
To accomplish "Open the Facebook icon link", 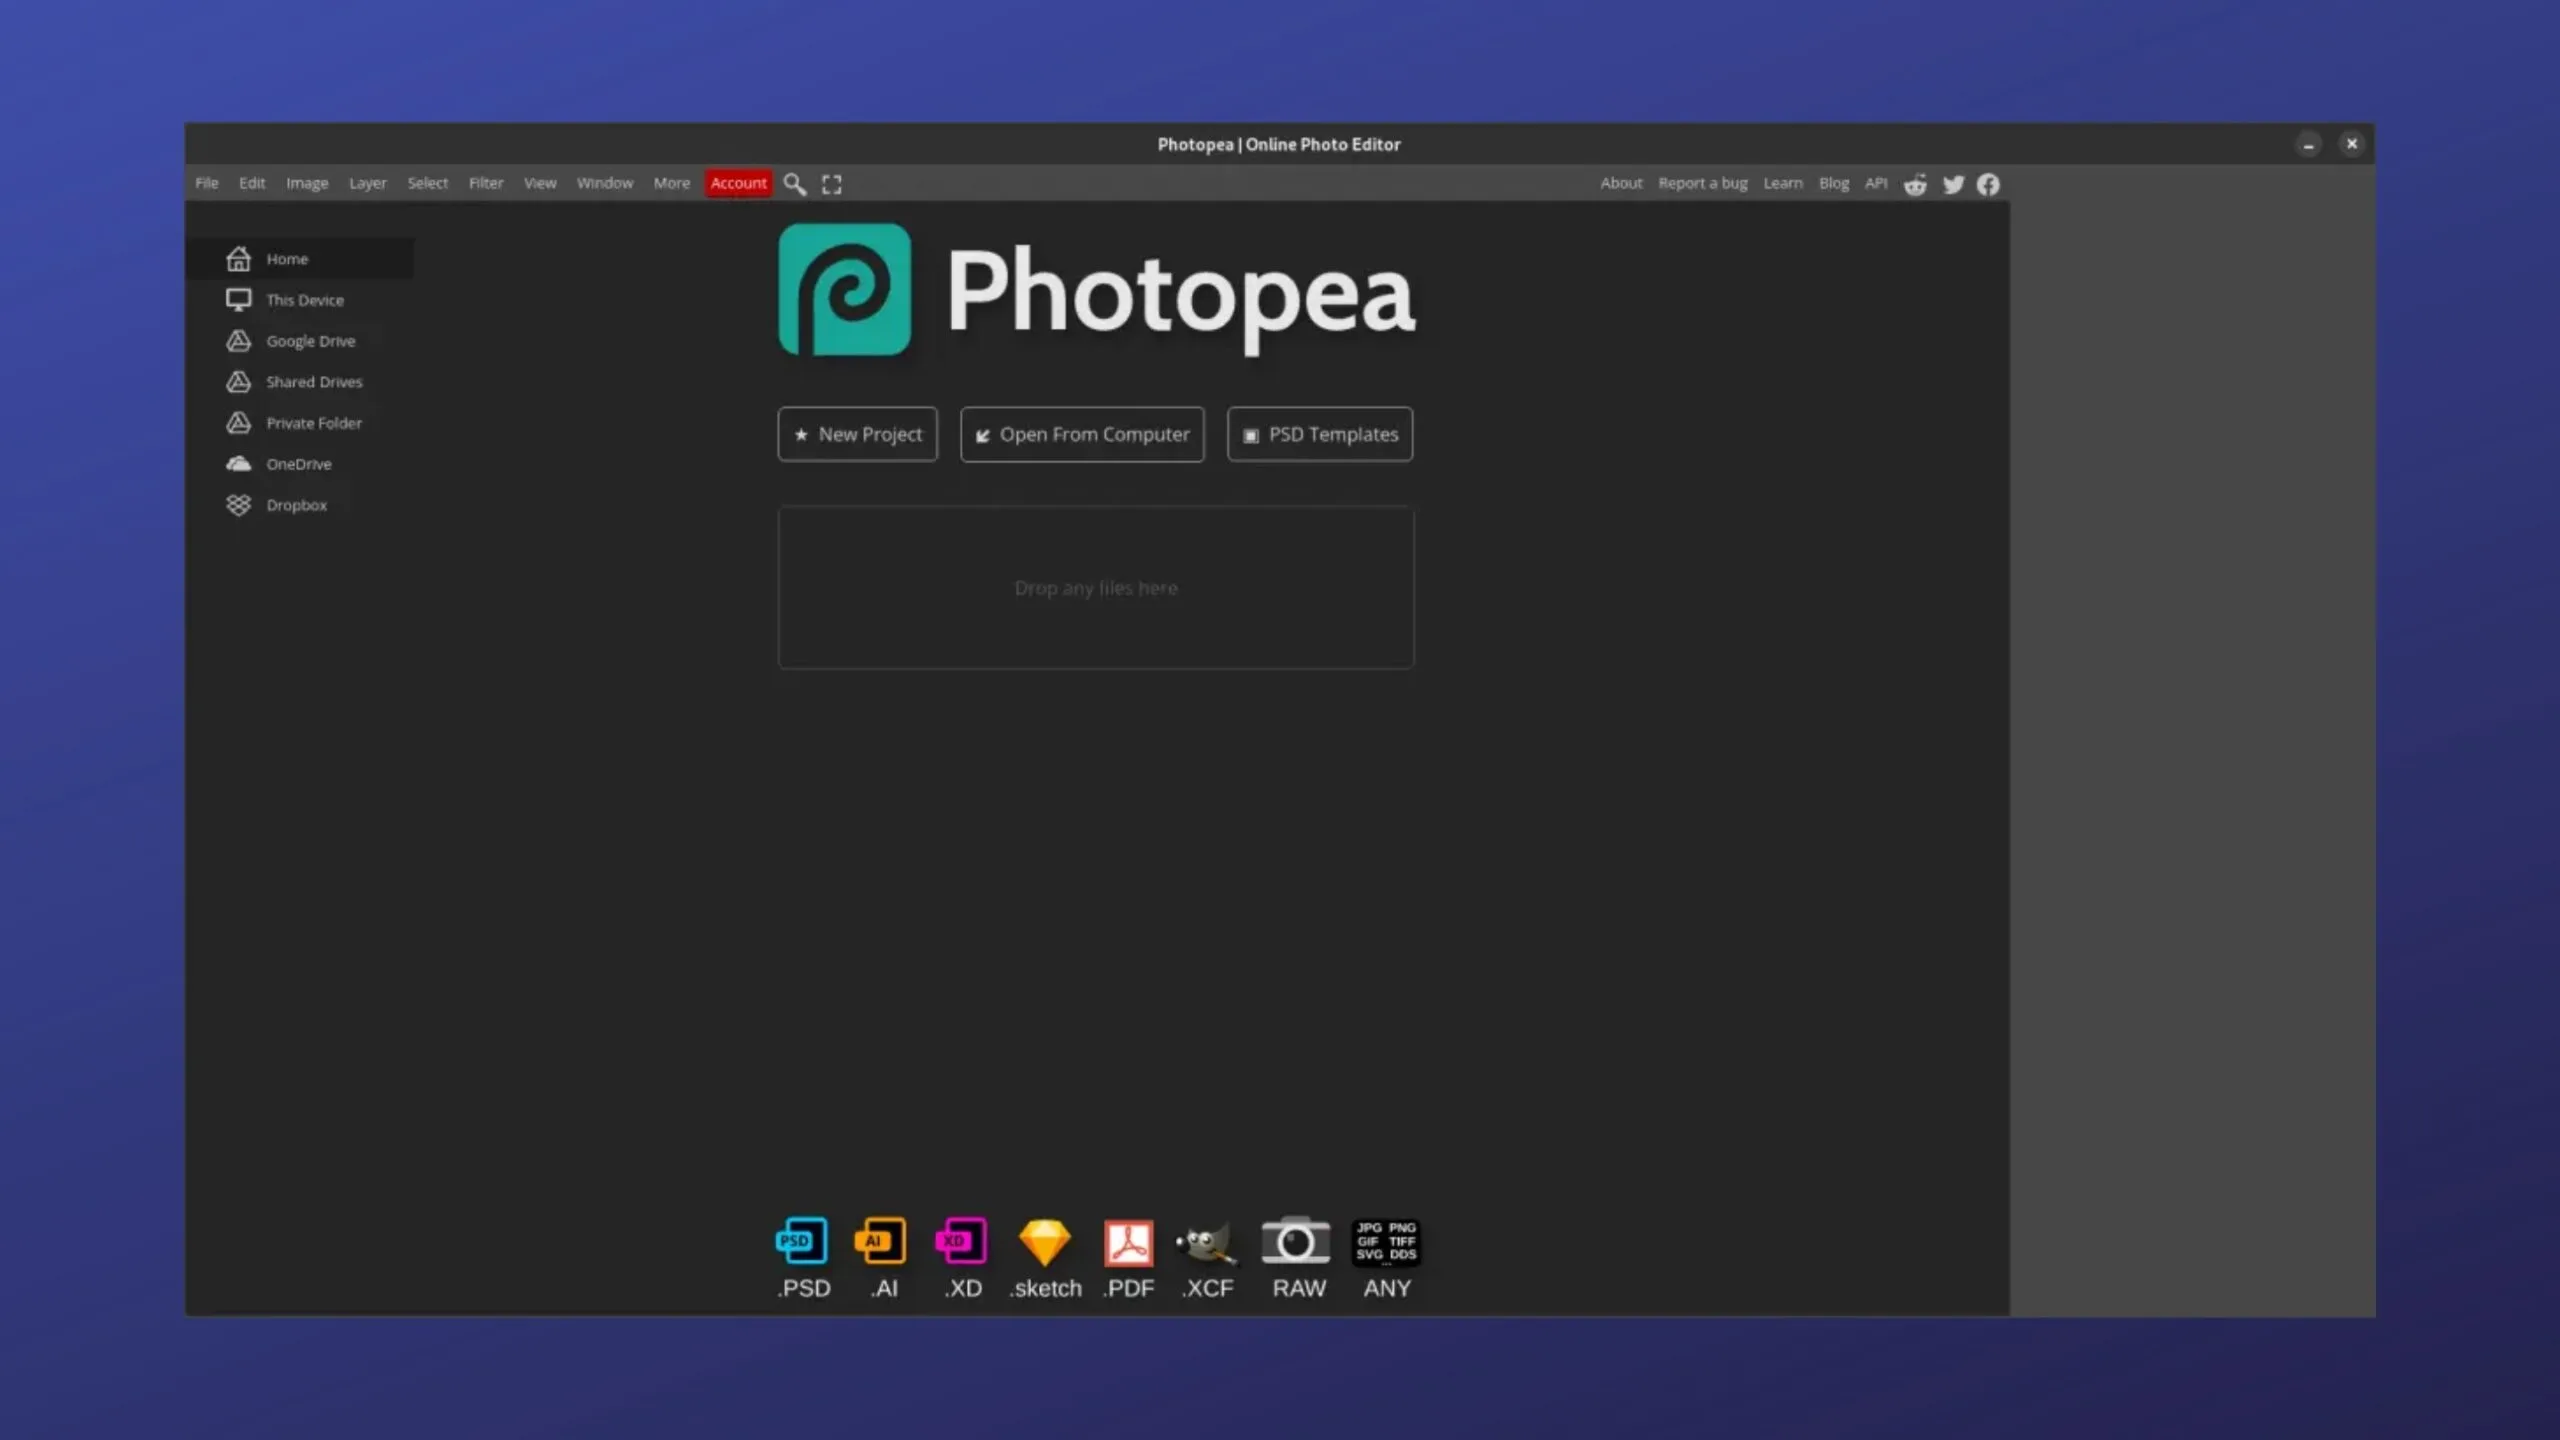I will tap(1988, 184).
